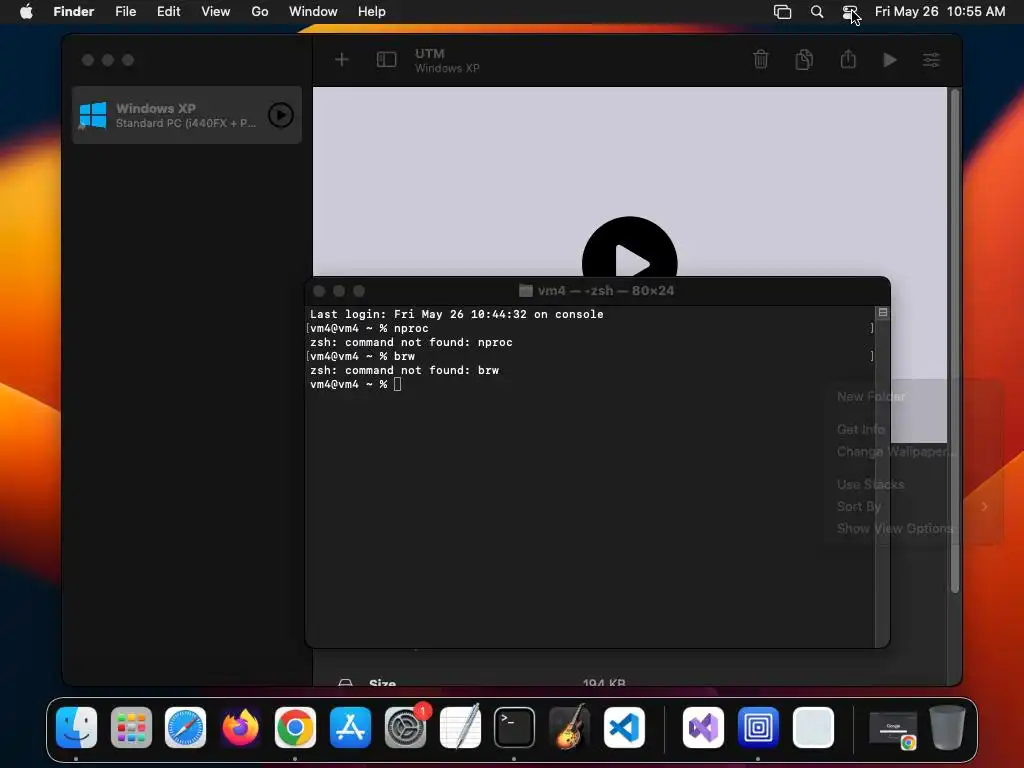Open Launchpad from the Dock
This screenshot has height=768, width=1024.
[x=131, y=727]
